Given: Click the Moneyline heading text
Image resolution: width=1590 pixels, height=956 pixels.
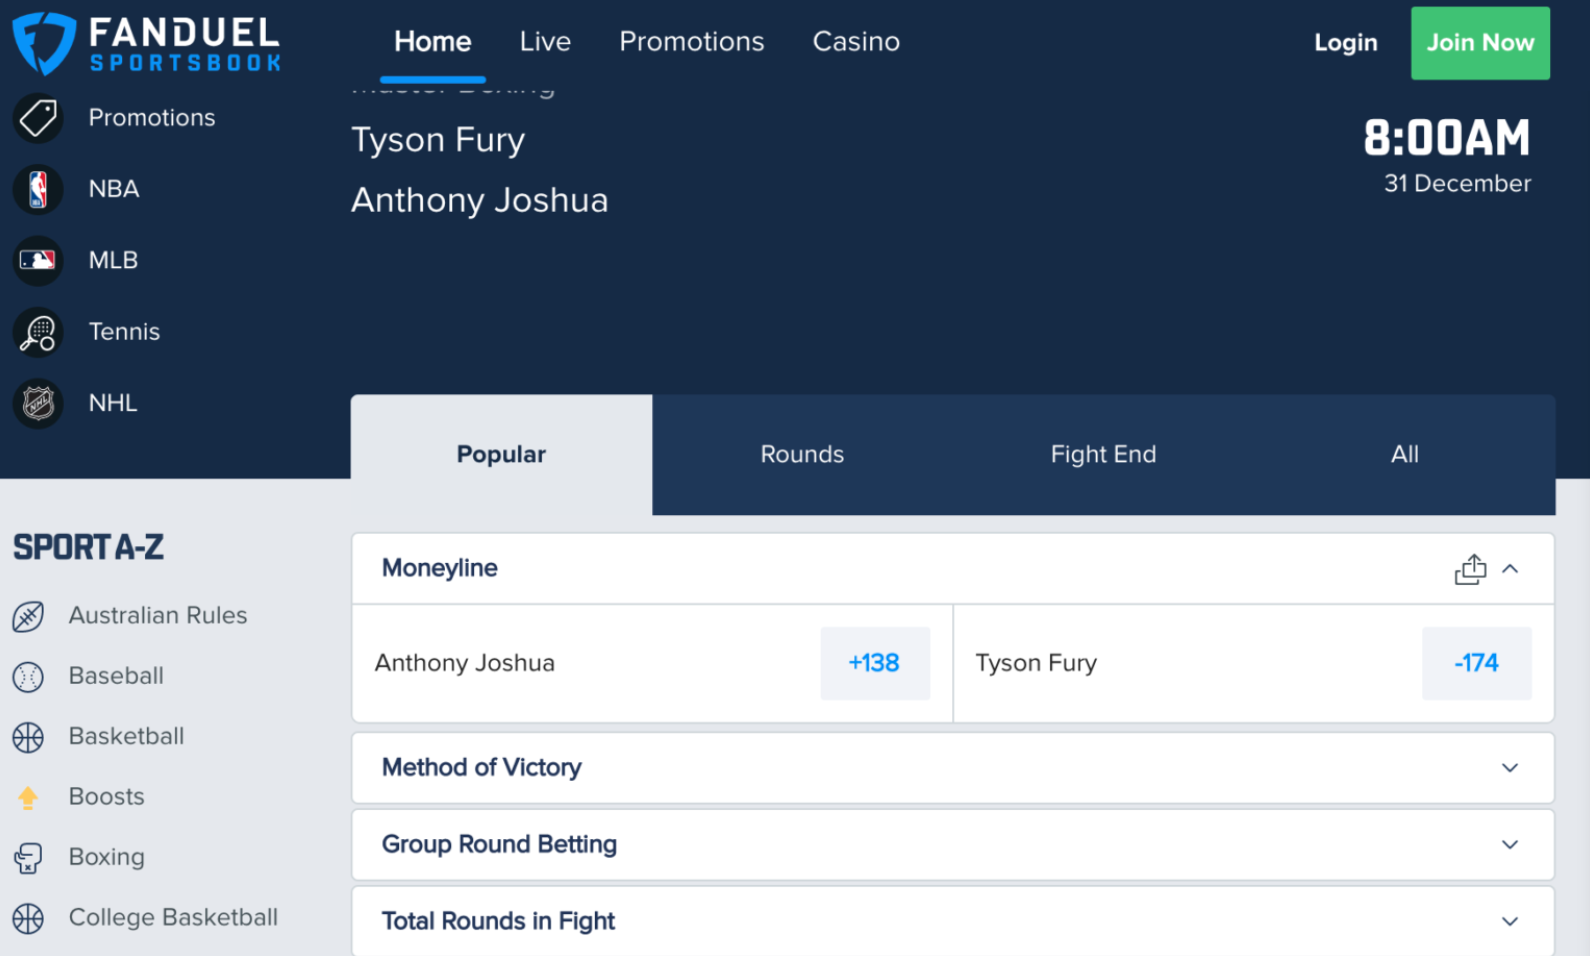Looking at the screenshot, I should pos(439,569).
